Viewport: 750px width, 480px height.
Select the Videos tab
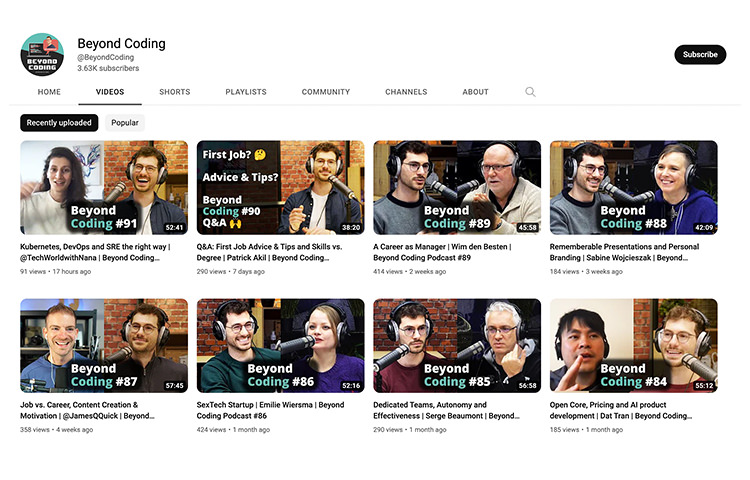click(x=110, y=92)
